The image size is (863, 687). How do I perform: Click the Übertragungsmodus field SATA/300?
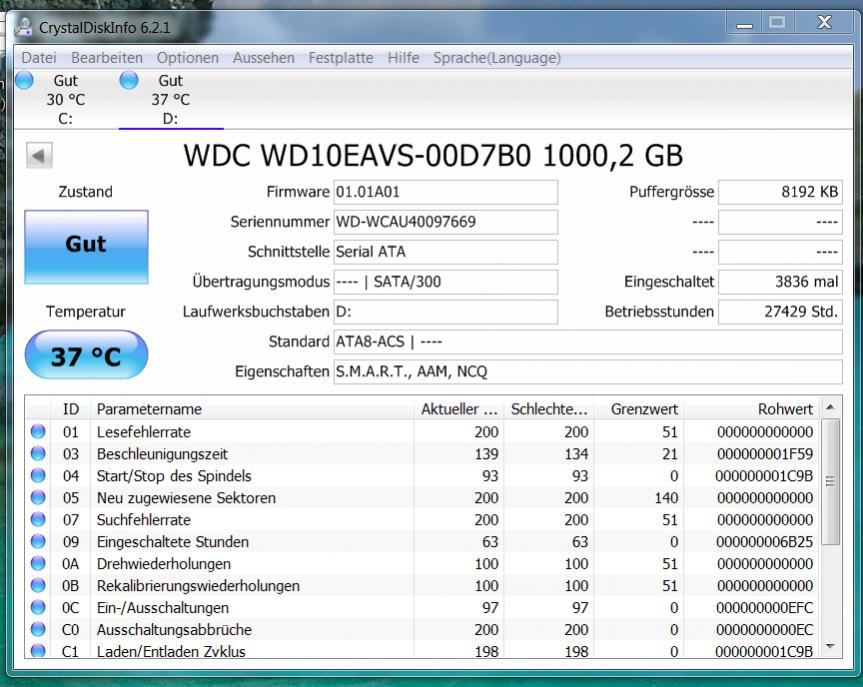(445, 282)
